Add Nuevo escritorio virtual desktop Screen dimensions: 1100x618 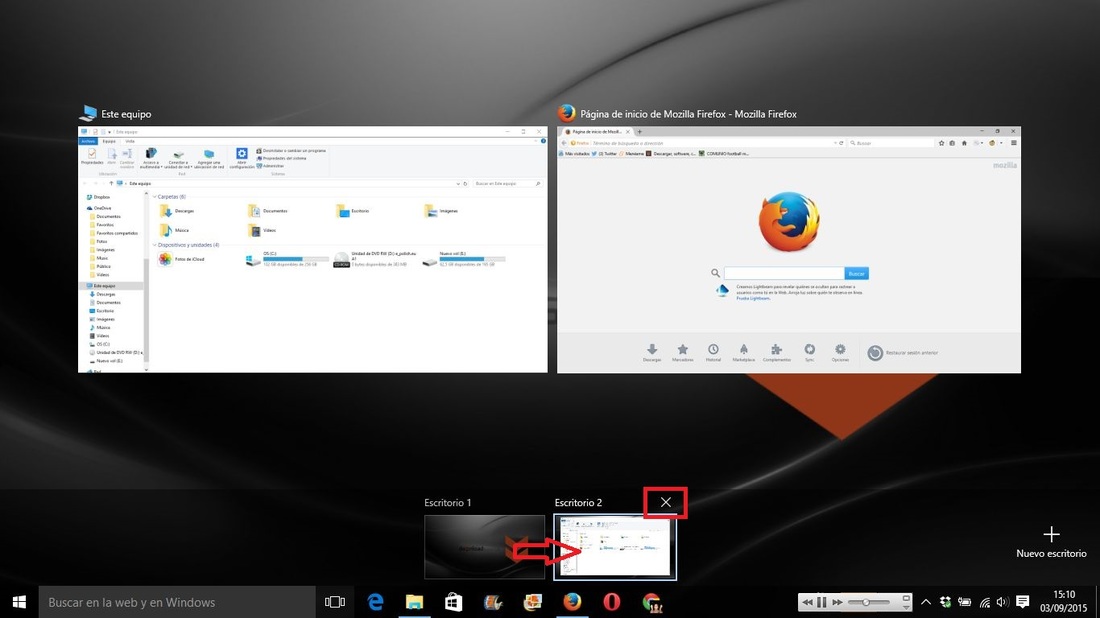1051,542
